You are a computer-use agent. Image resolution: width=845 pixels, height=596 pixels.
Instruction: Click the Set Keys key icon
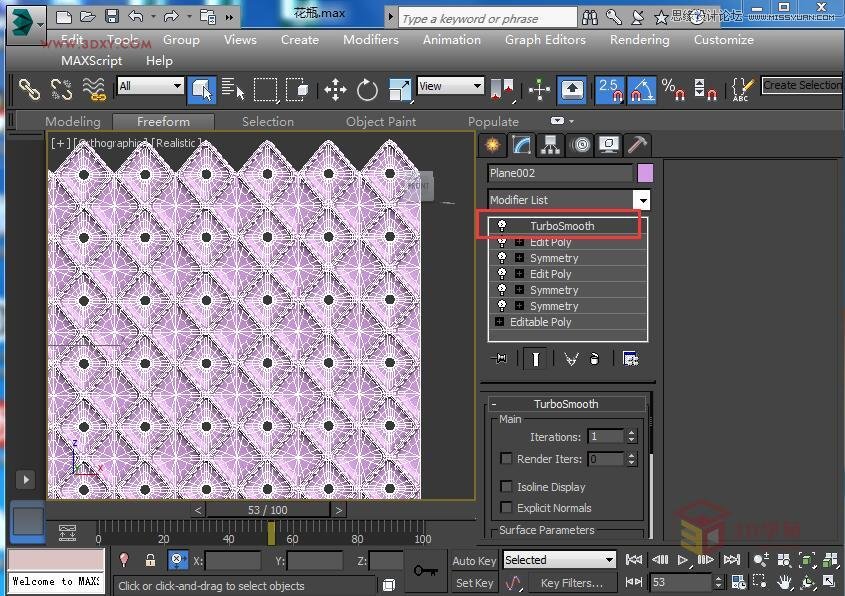pos(426,570)
